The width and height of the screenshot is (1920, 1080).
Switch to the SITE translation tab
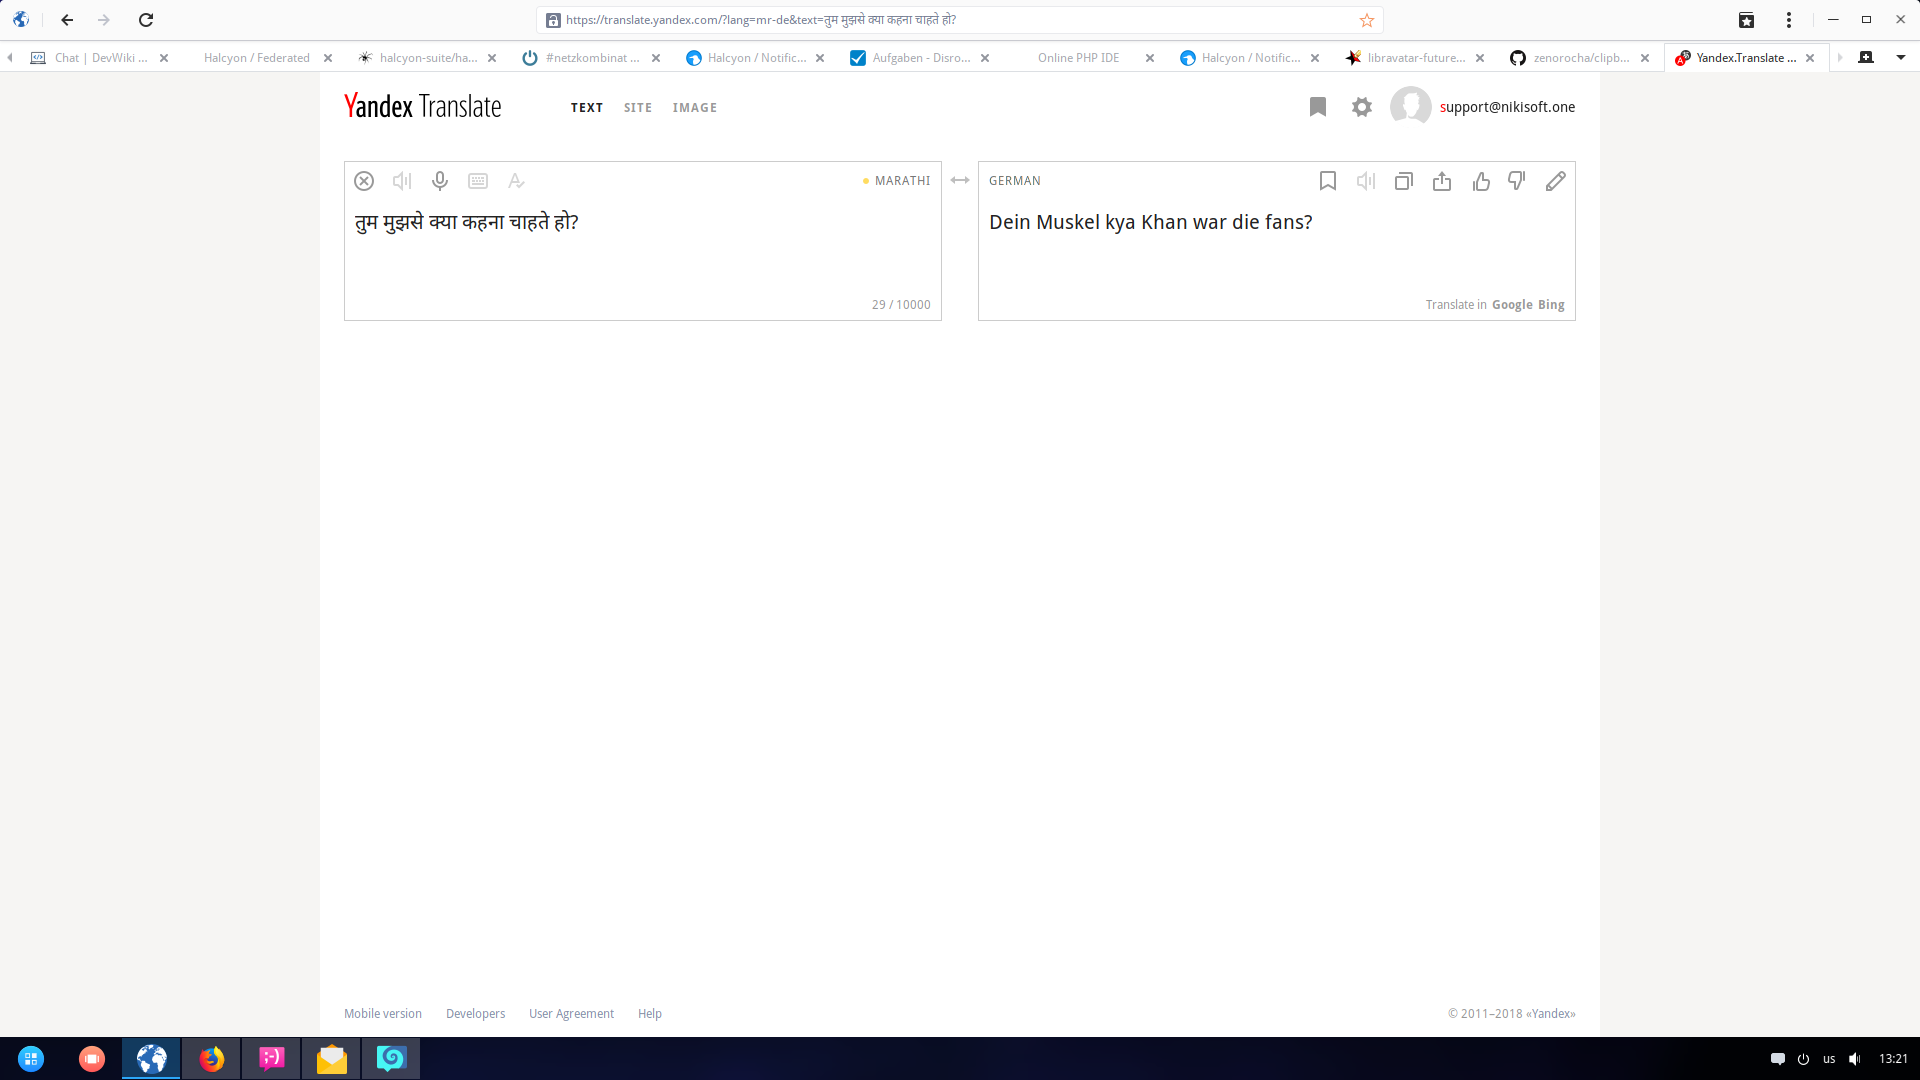tap(638, 108)
